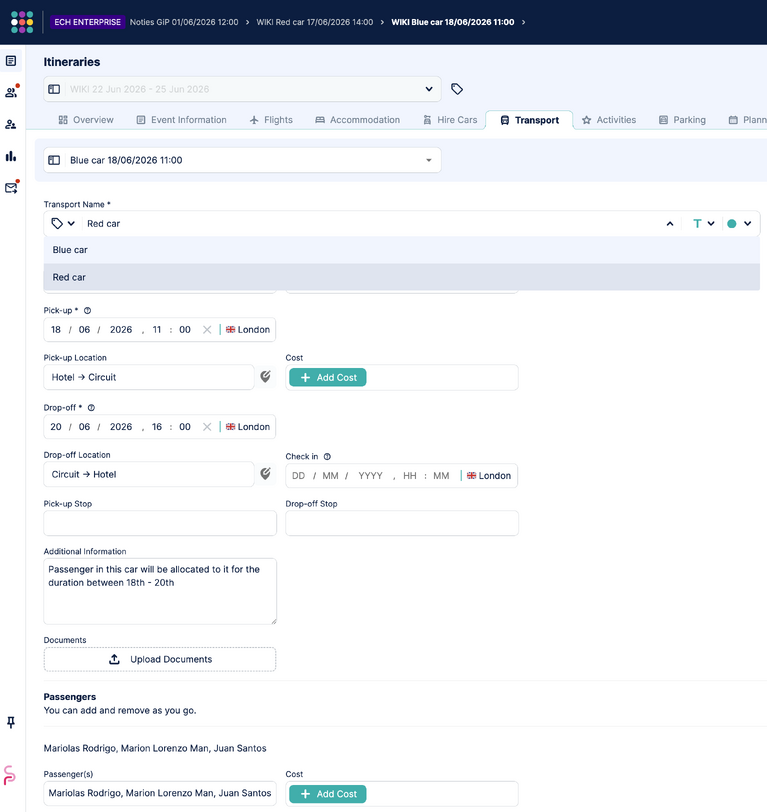Open map picker for Pick-up Location
This screenshot has height=812, width=767.
pos(265,376)
